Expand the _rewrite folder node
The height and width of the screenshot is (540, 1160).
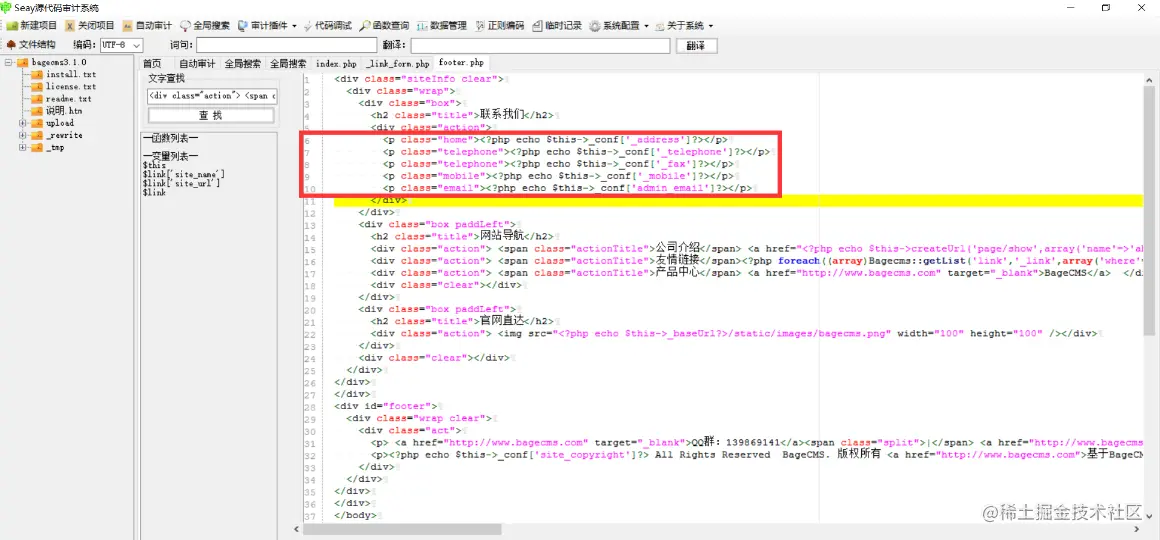coord(22,135)
